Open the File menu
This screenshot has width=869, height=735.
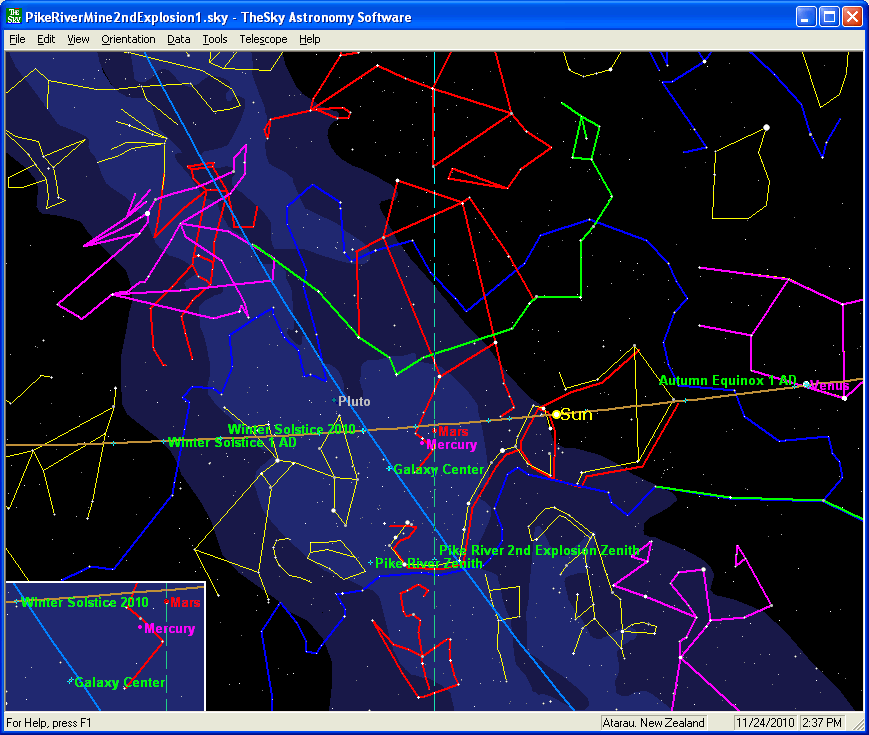[x=17, y=39]
